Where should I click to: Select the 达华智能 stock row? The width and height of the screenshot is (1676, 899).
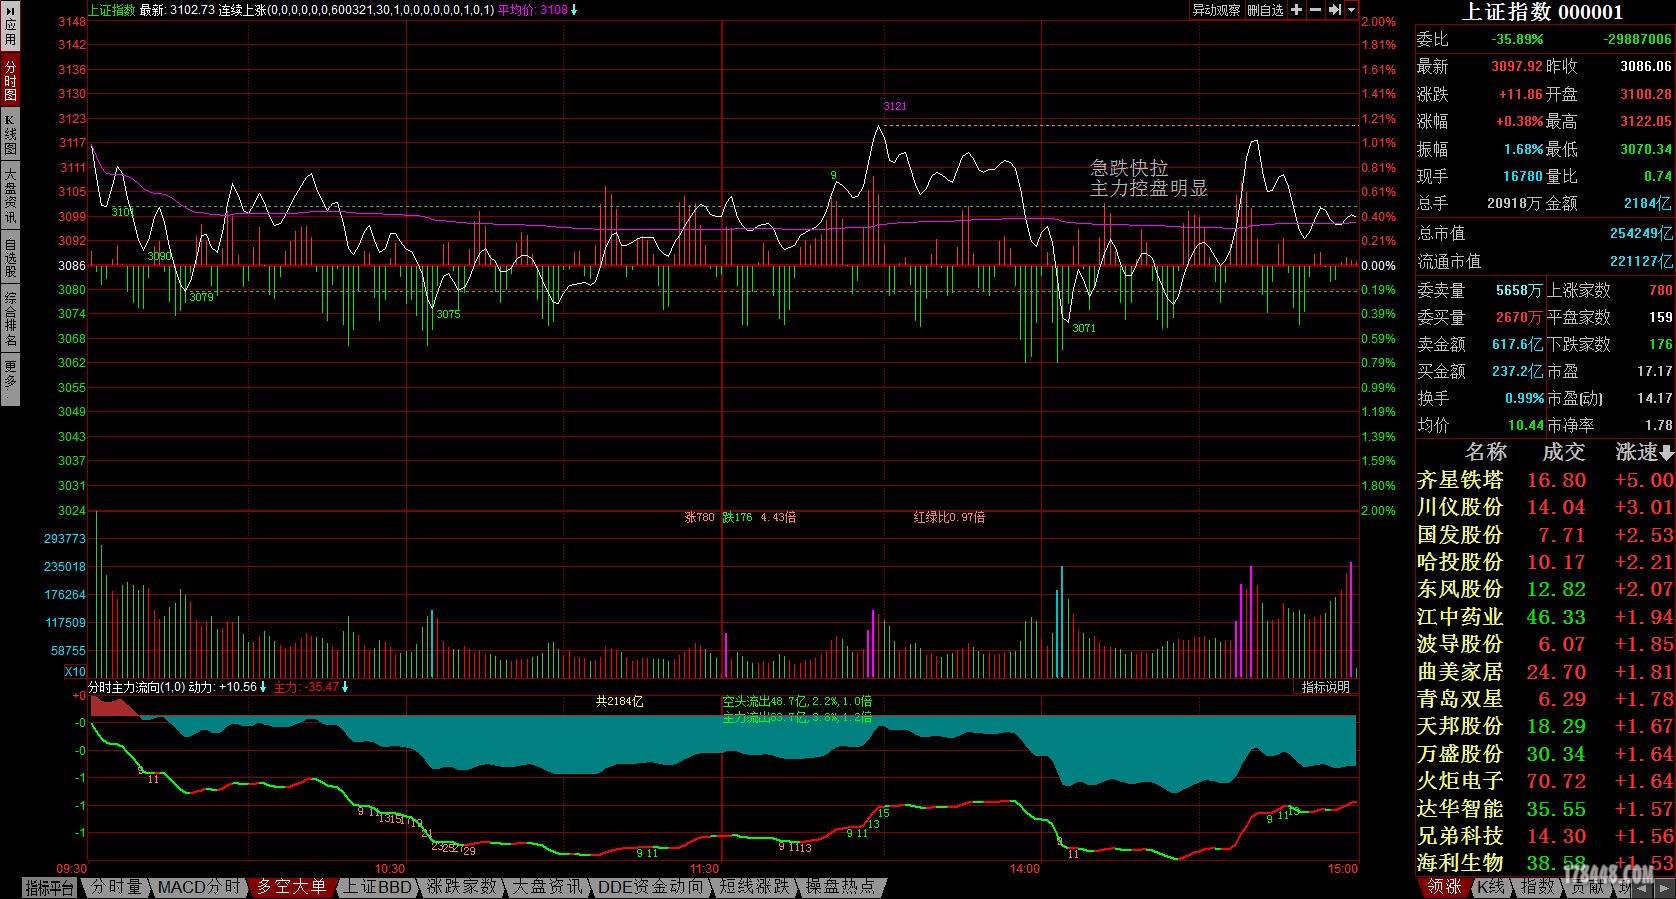click(x=1545, y=808)
